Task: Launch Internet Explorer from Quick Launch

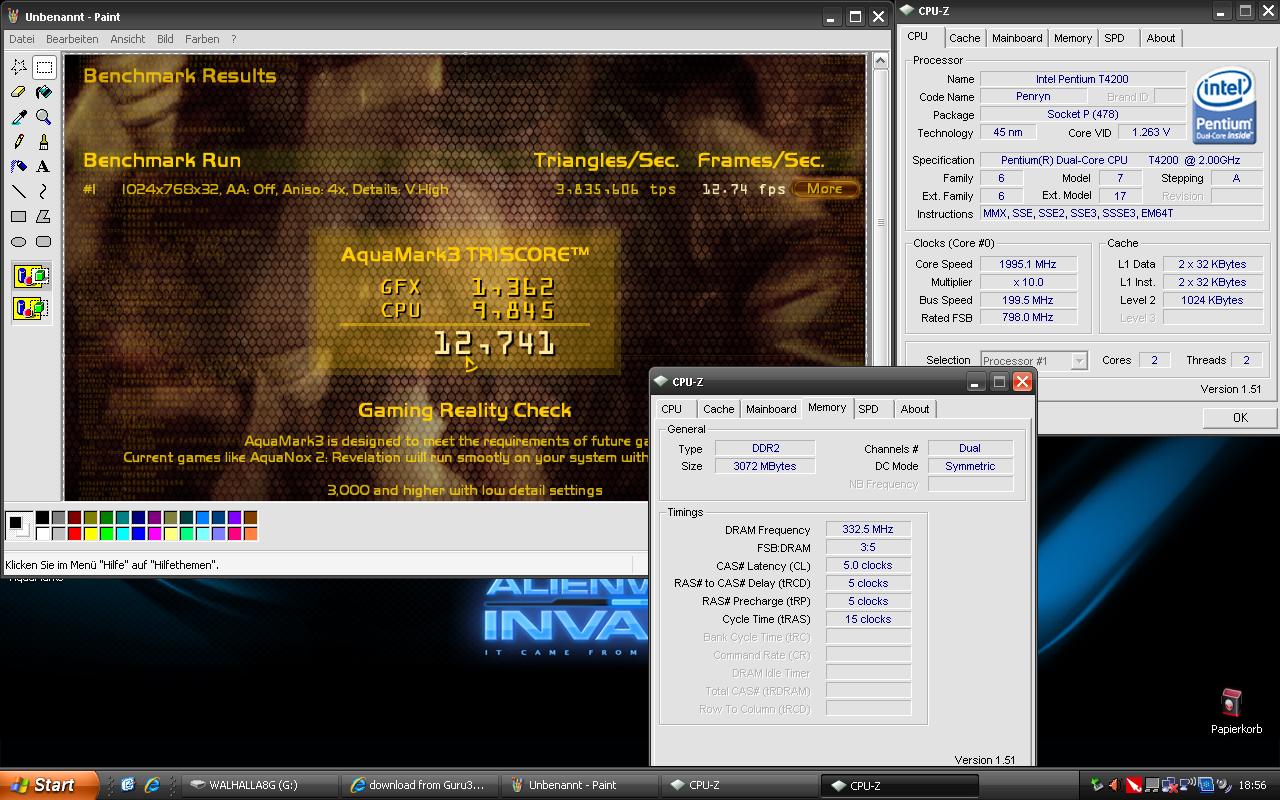Action: 152,785
